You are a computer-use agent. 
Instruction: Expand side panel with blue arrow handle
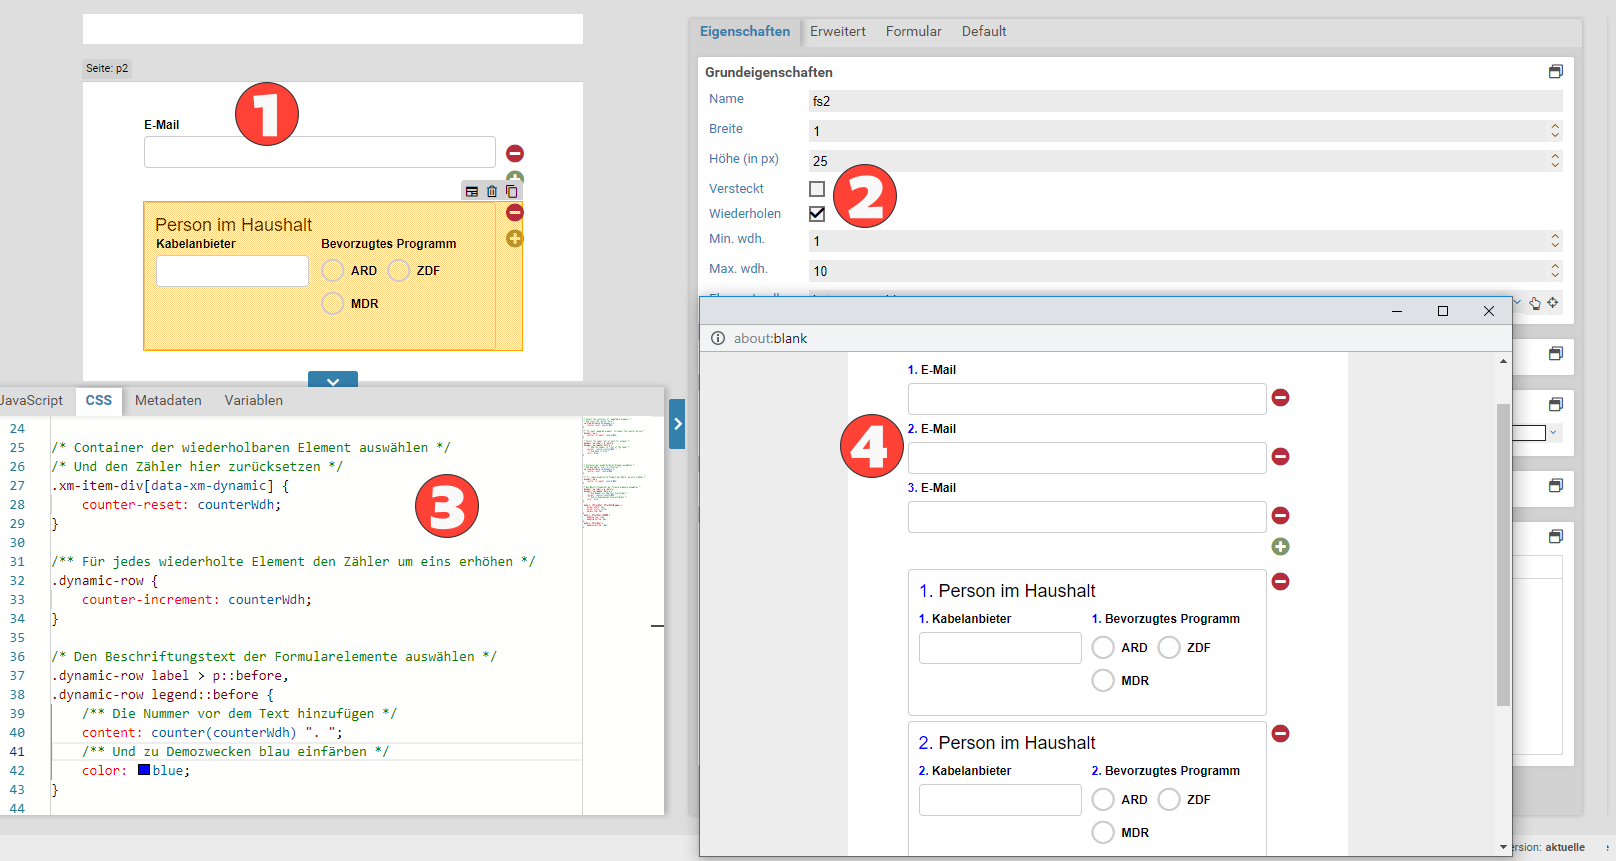677,424
